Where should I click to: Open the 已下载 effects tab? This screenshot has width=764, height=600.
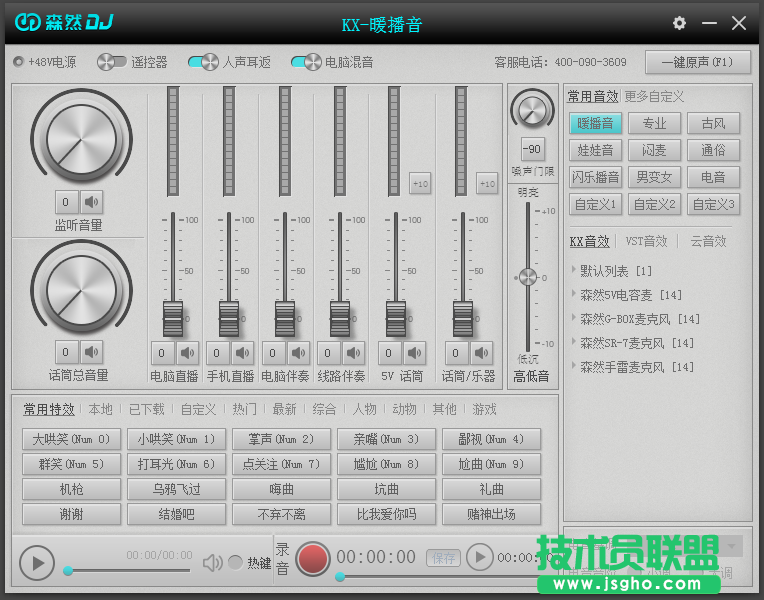point(147,409)
